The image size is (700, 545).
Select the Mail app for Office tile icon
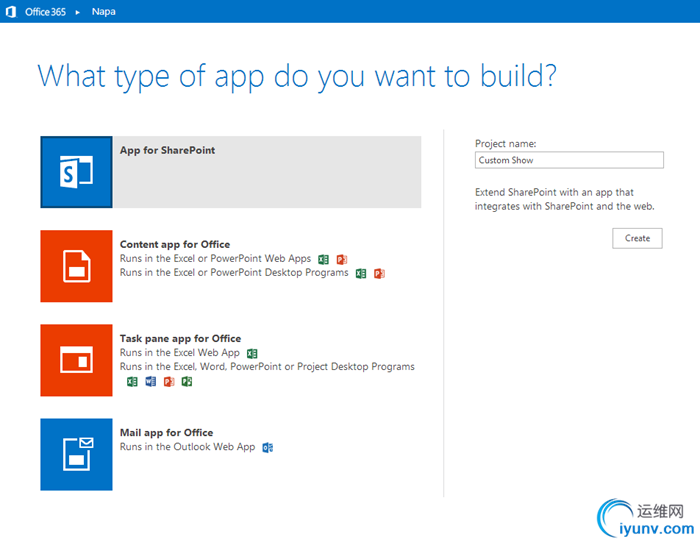point(76,454)
